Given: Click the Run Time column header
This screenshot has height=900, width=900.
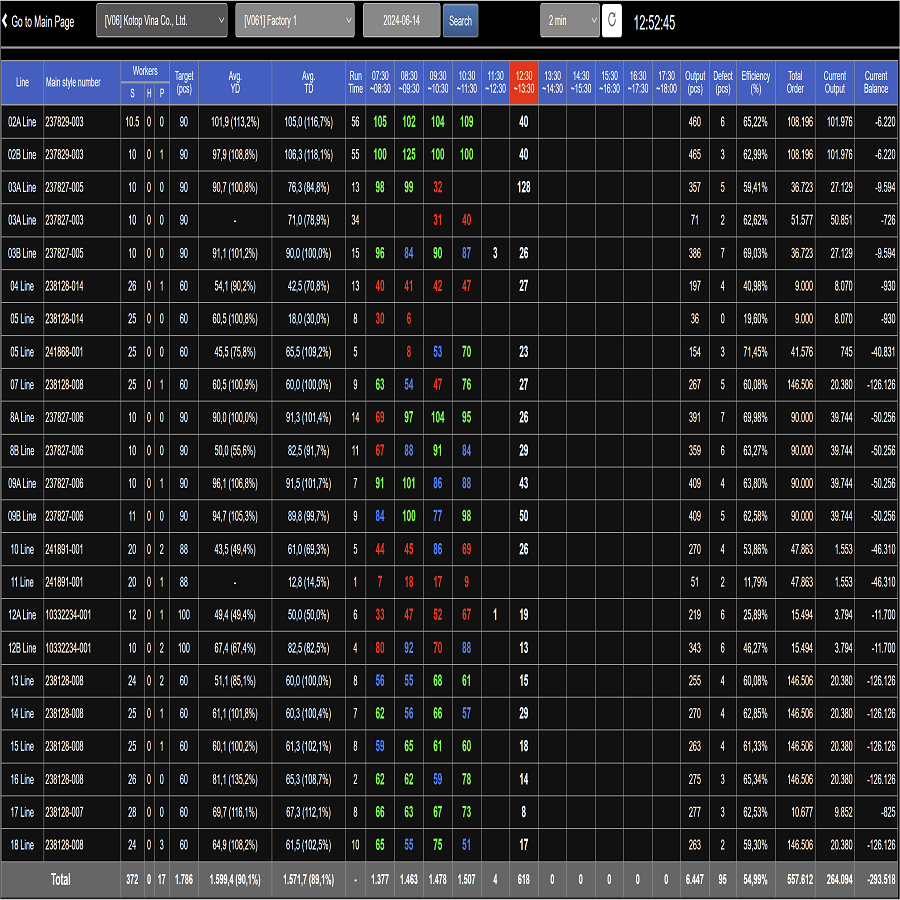Looking at the screenshot, I should 356,82.
